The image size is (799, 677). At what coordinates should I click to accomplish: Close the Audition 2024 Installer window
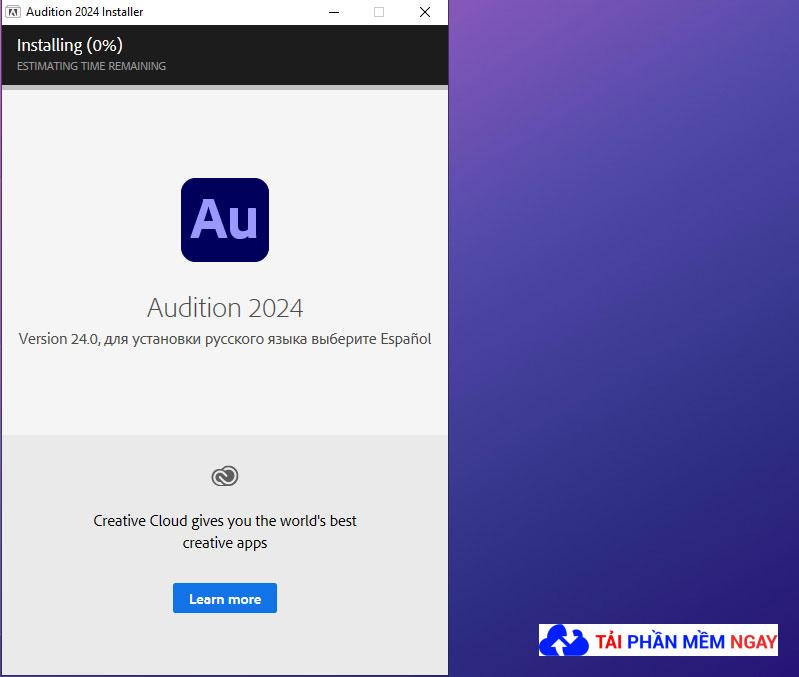425,12
